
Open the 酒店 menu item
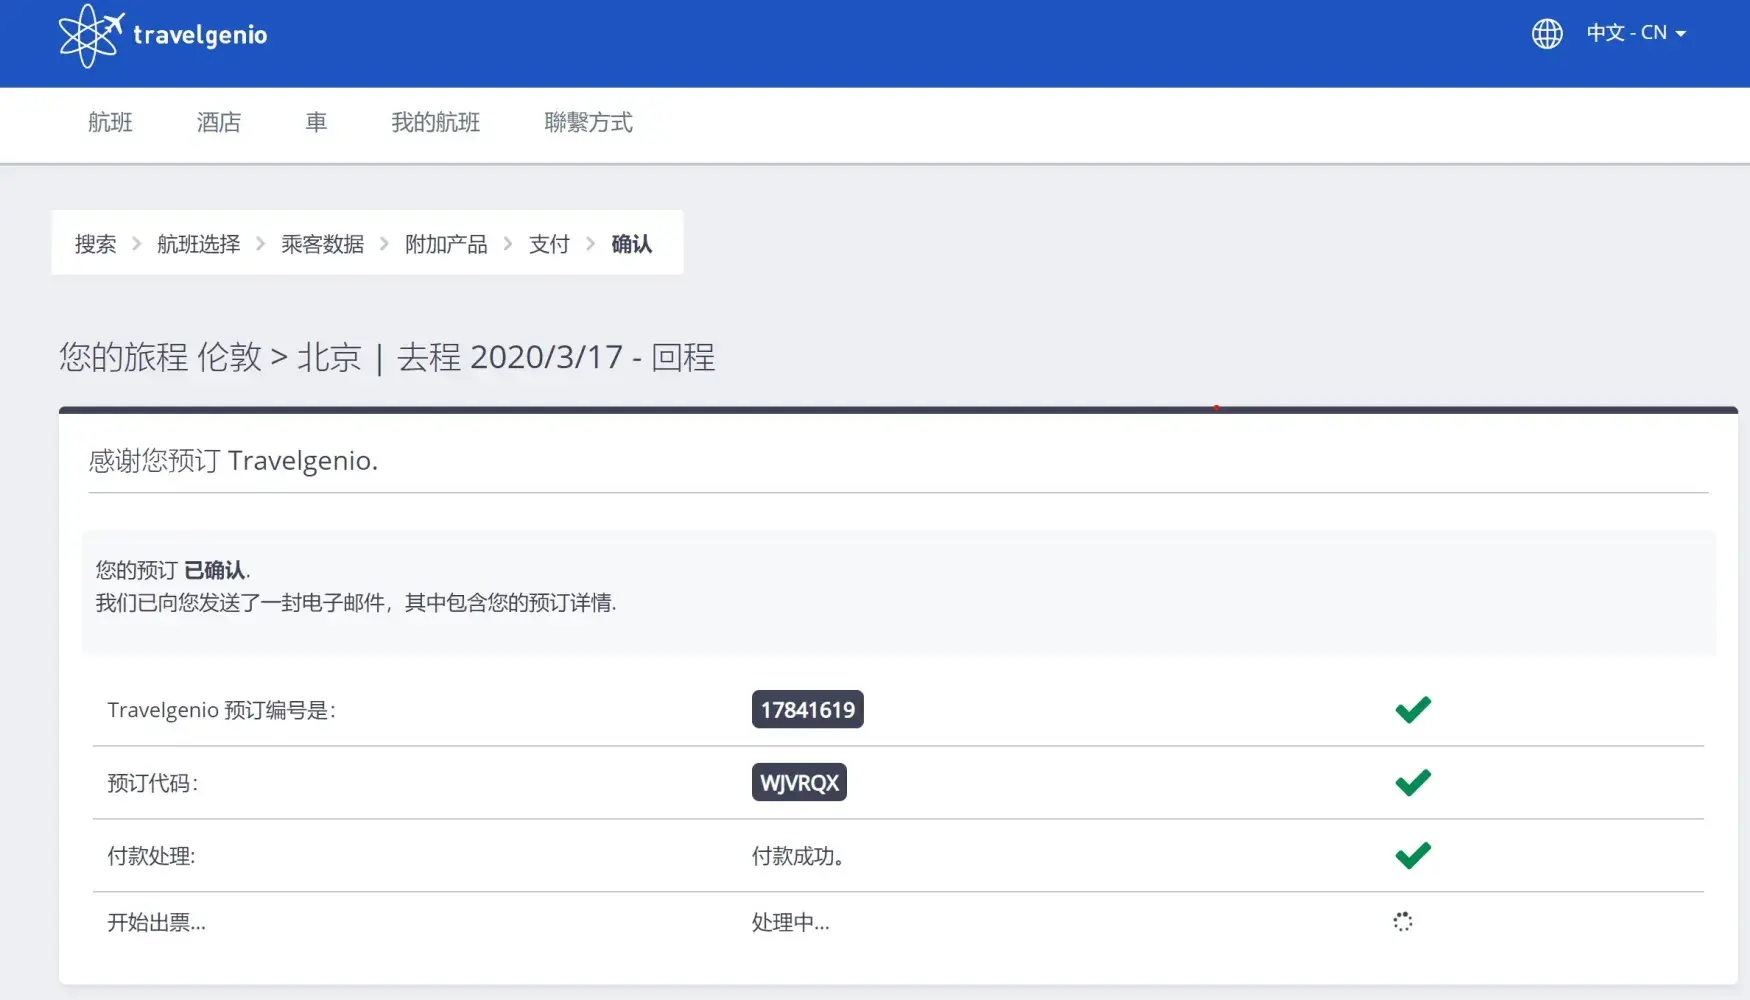(219, 122)
